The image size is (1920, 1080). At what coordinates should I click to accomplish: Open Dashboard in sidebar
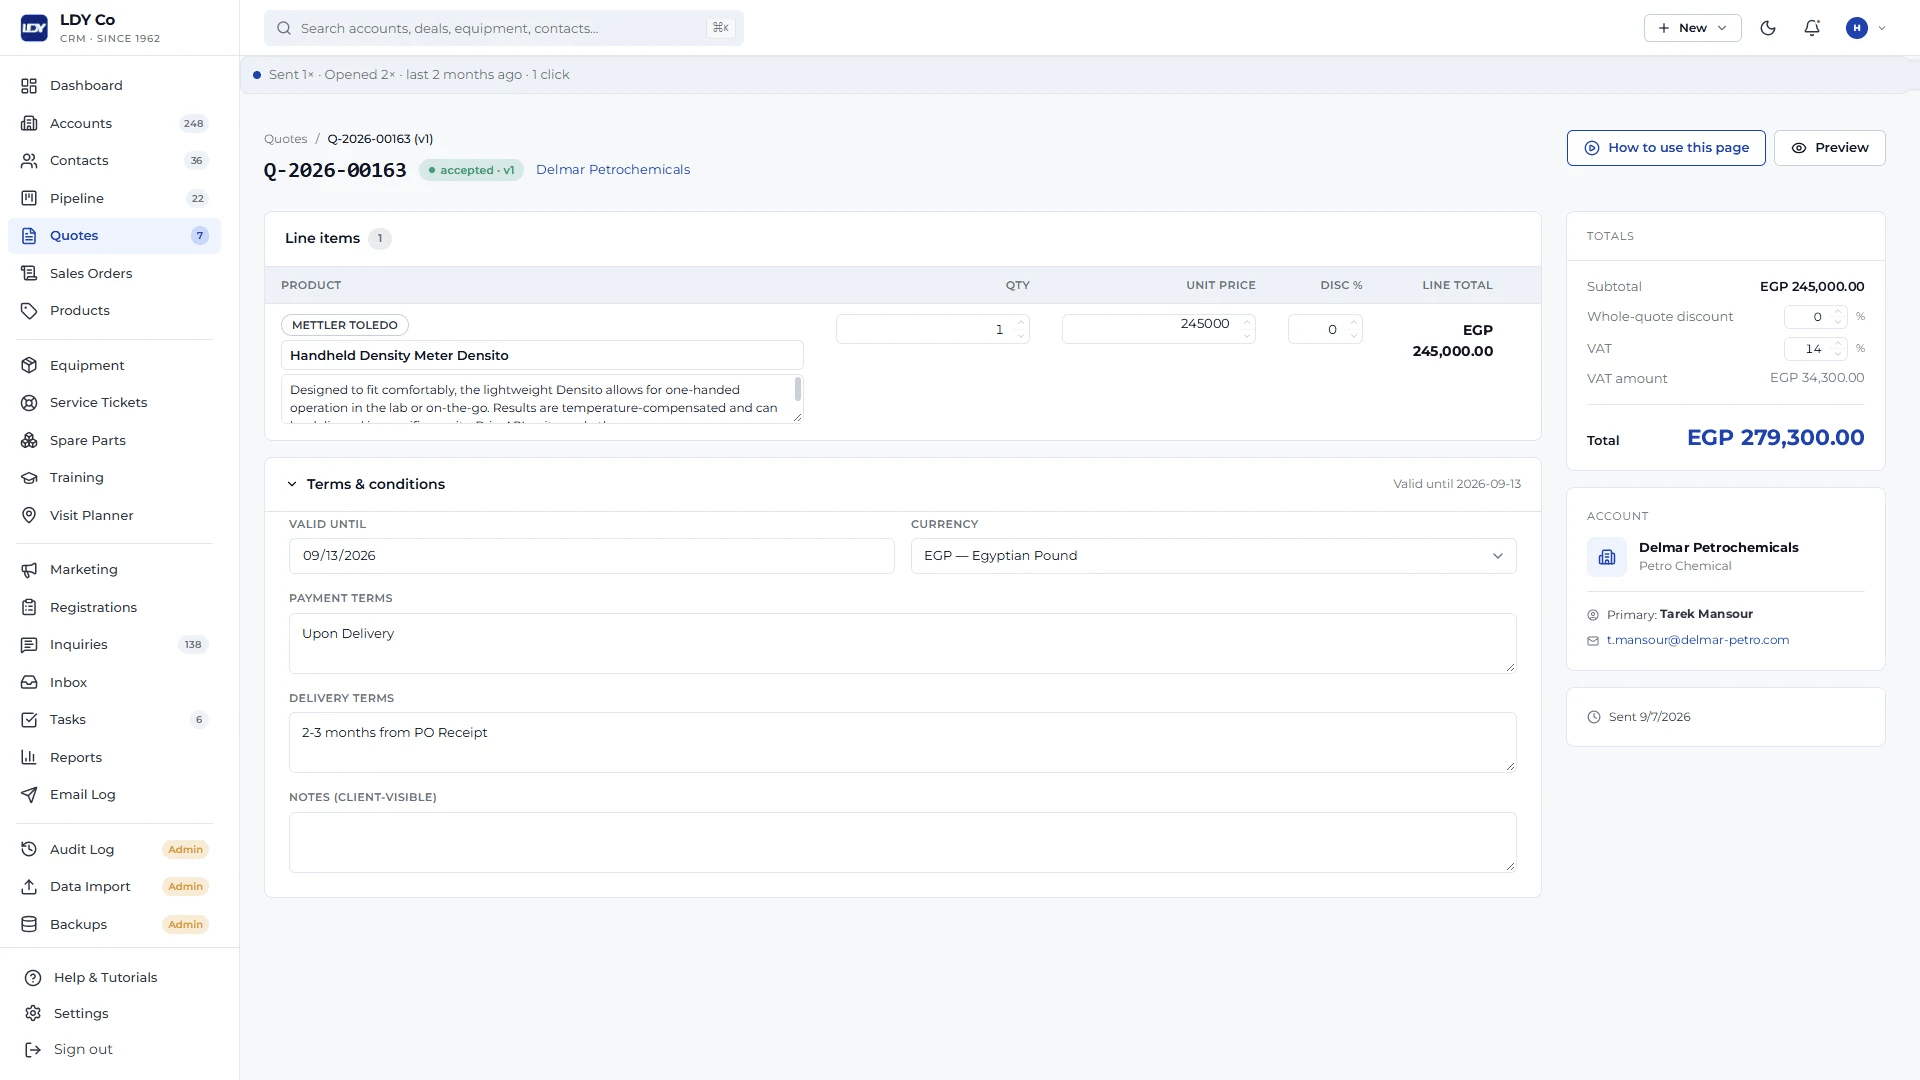115,86
